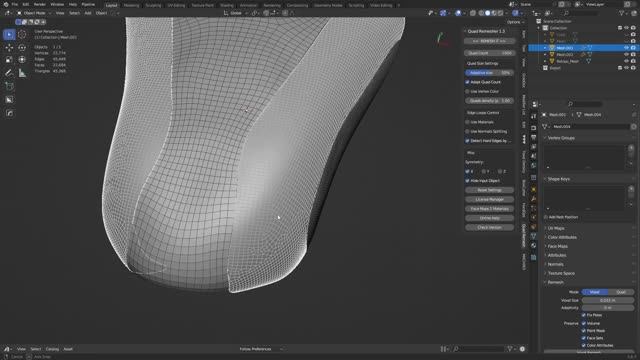Open the Tool properties tab icon
Screen dimensions: 640x360
pyautogui.click(x=533, y=117)
